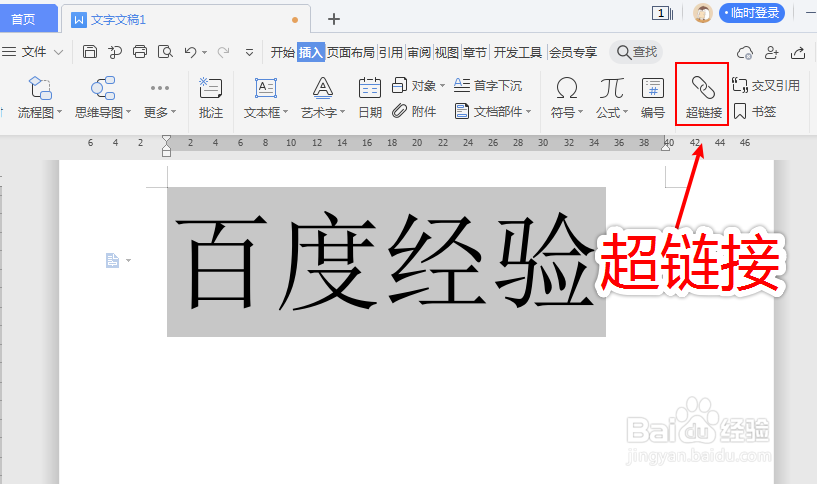Insert an Attachment (附件)
Viewport: 817px width, 484px height.
(x=414, y=111)
